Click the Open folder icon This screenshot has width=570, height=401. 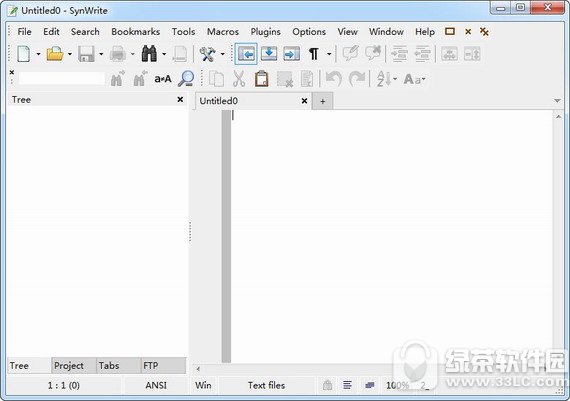(55, 54)
